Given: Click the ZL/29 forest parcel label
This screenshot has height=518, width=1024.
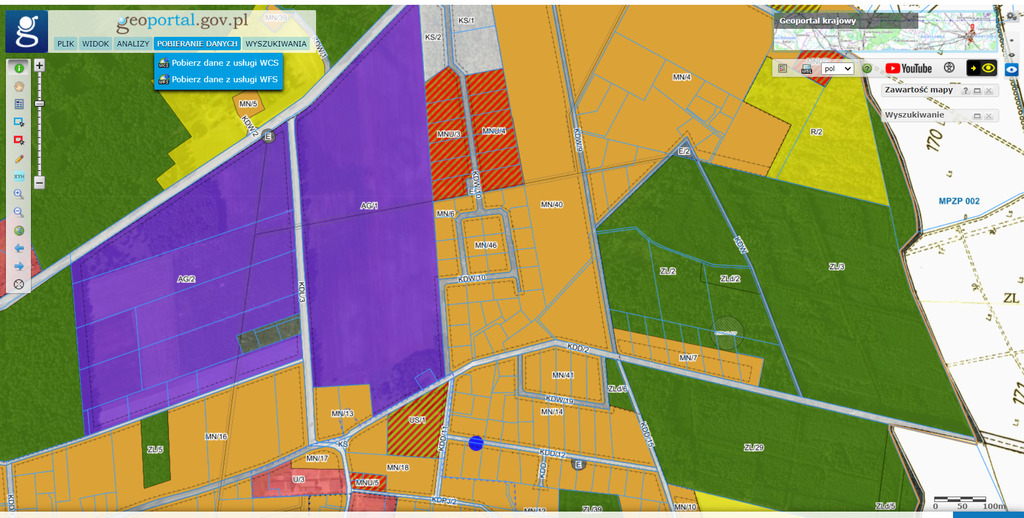Looking at the screenshot, I should coord(754,447).
